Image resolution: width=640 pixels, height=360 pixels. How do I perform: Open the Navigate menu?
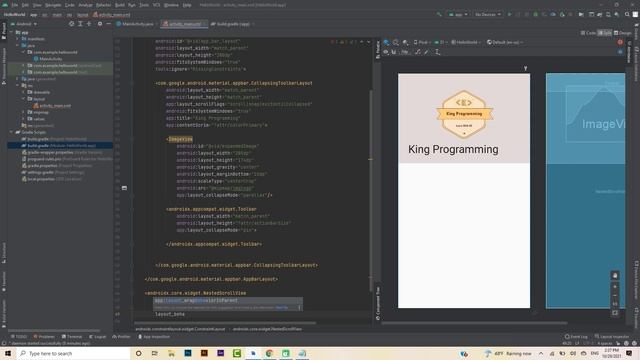coord(53,5)
